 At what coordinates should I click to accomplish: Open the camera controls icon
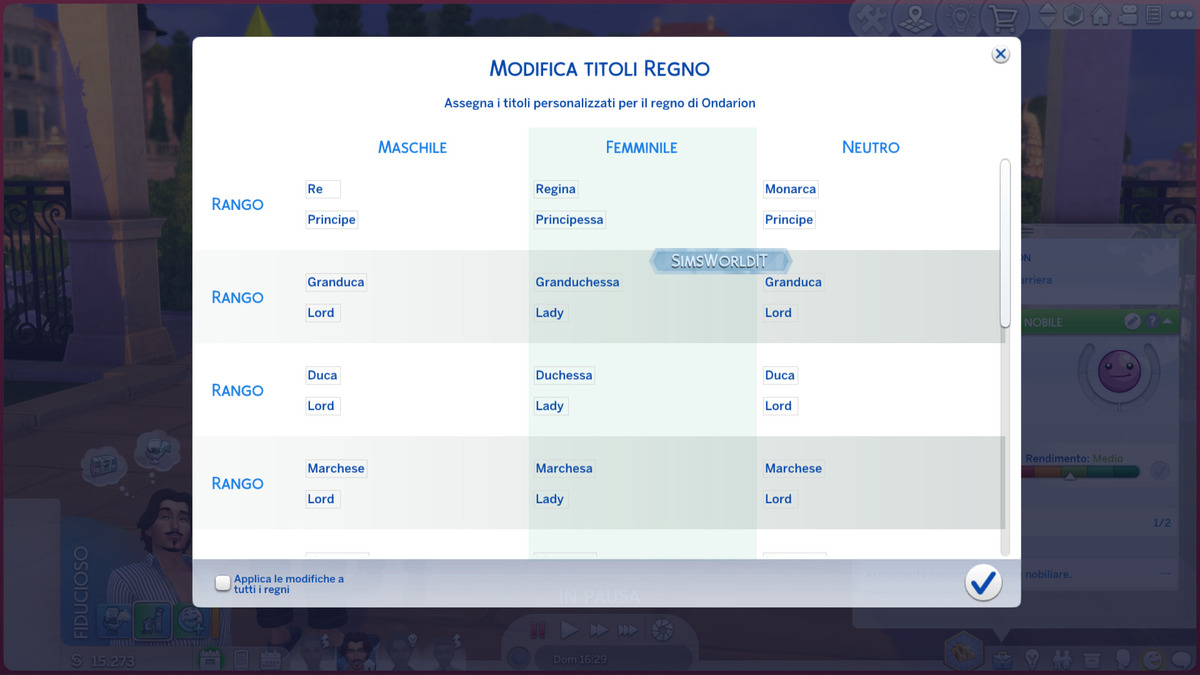coord(1128,16)
